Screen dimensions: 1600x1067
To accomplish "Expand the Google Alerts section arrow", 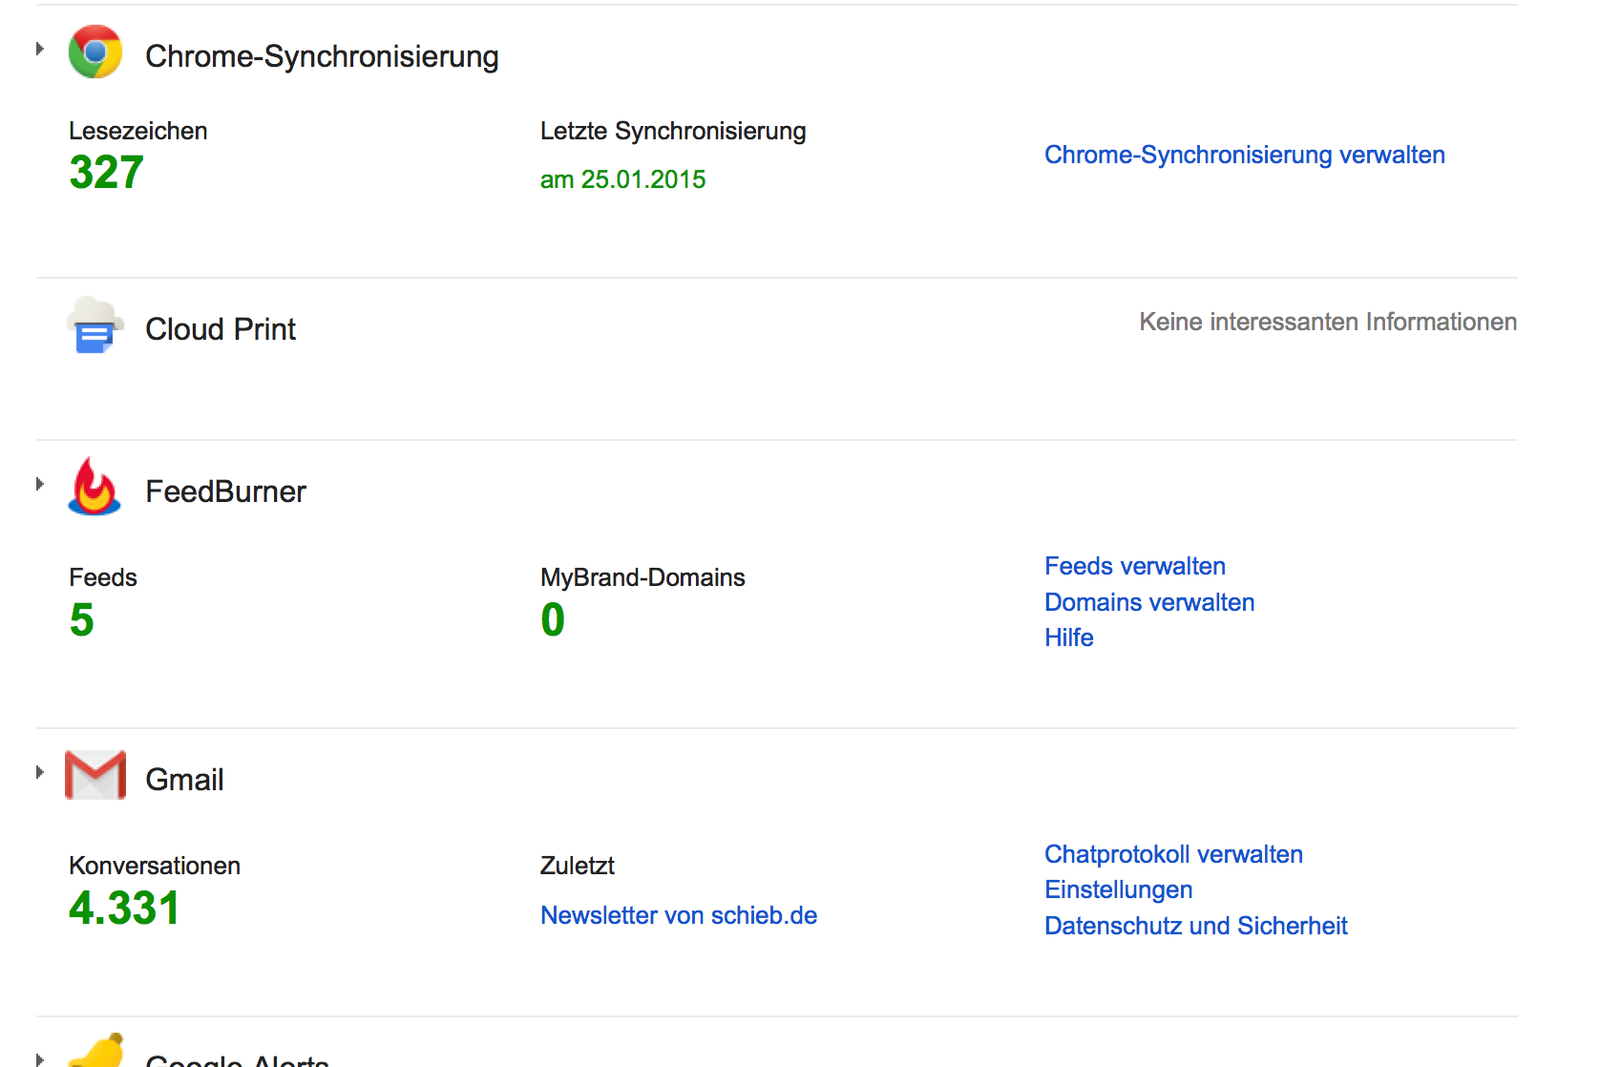I will [40, 1059].
